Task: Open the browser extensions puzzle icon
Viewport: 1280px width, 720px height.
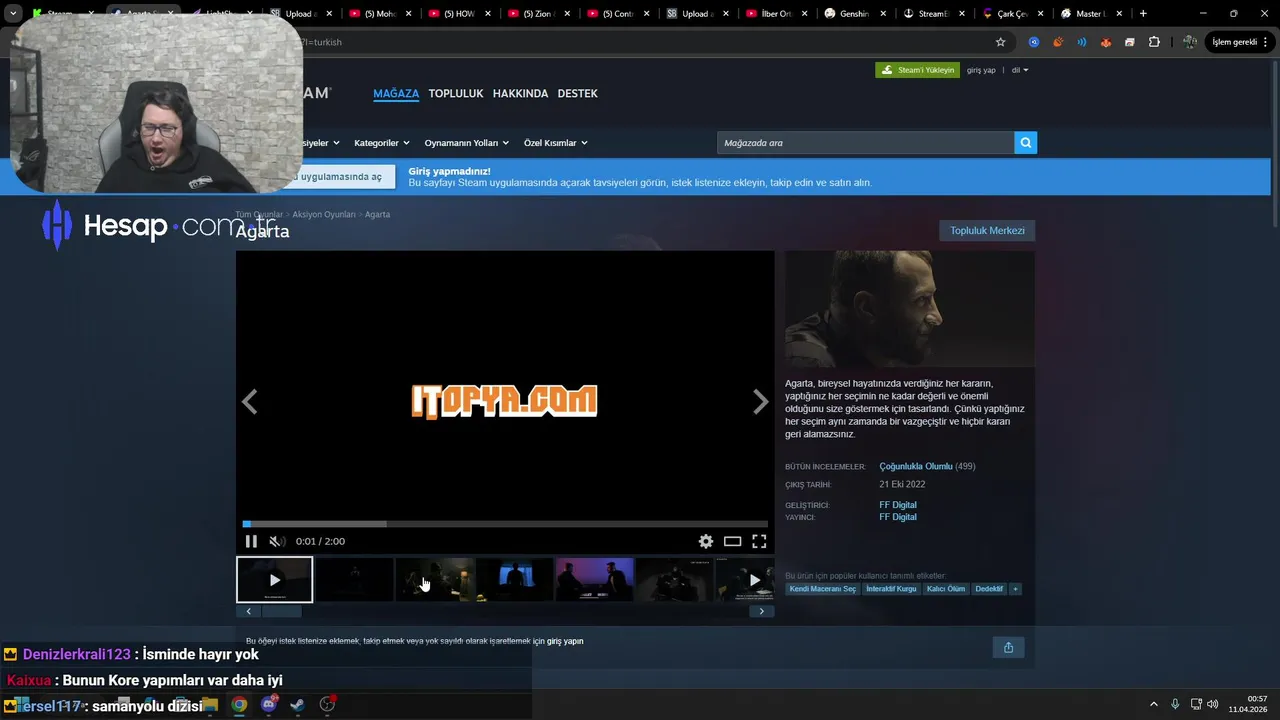Action: point(1154,42)
